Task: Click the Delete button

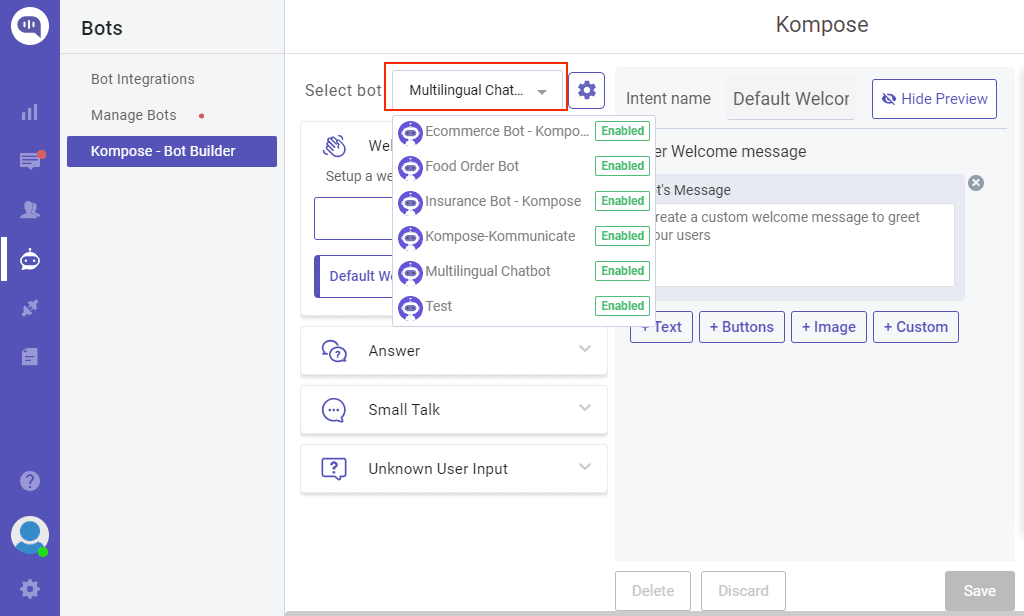Action: pos(652,591)
